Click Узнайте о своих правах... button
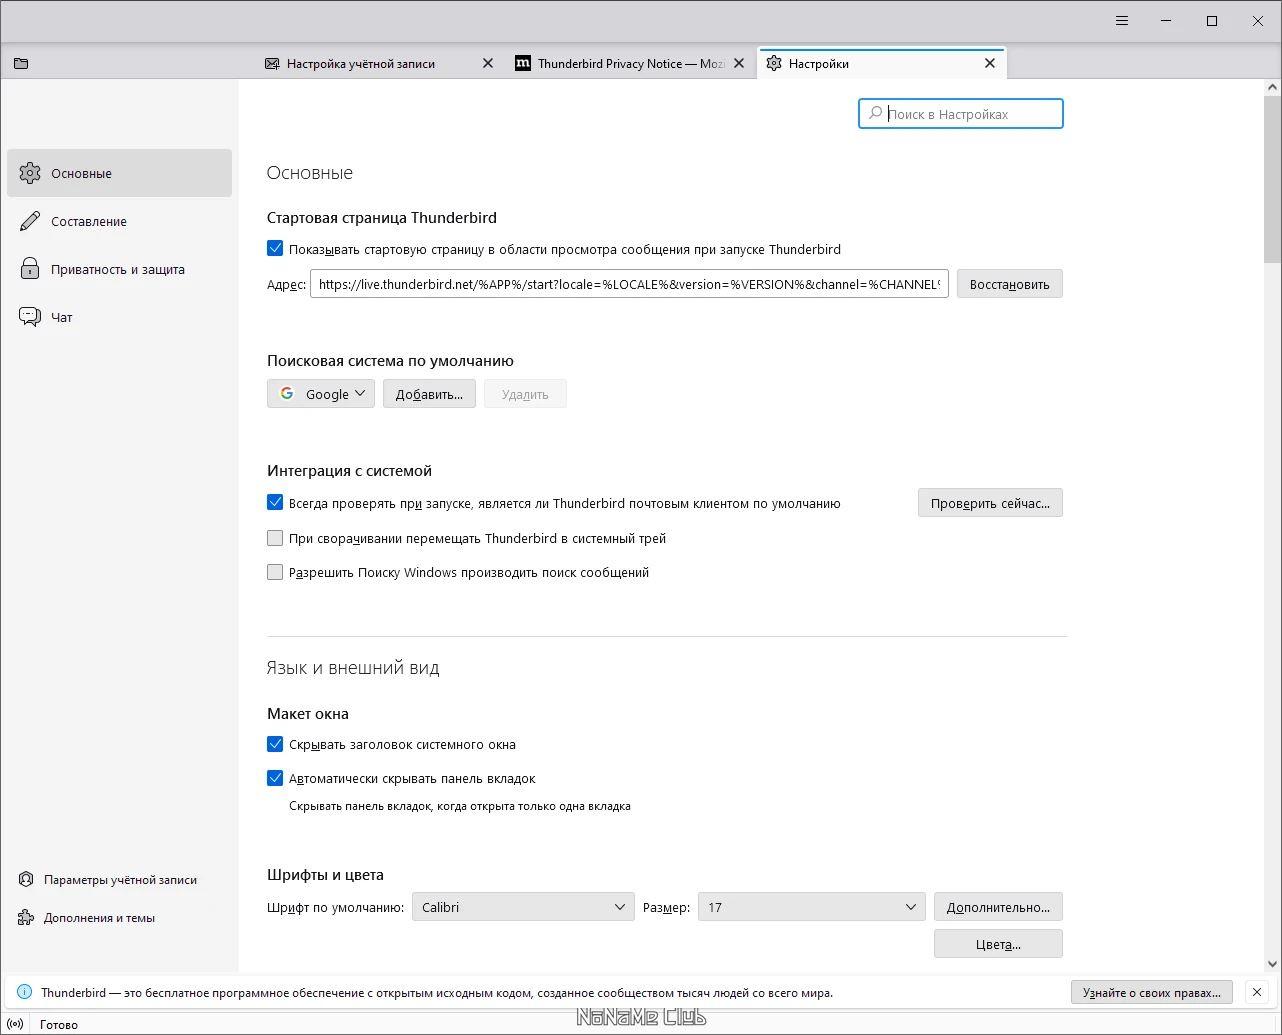The image size is (1282, 1035). [1151, 992]
